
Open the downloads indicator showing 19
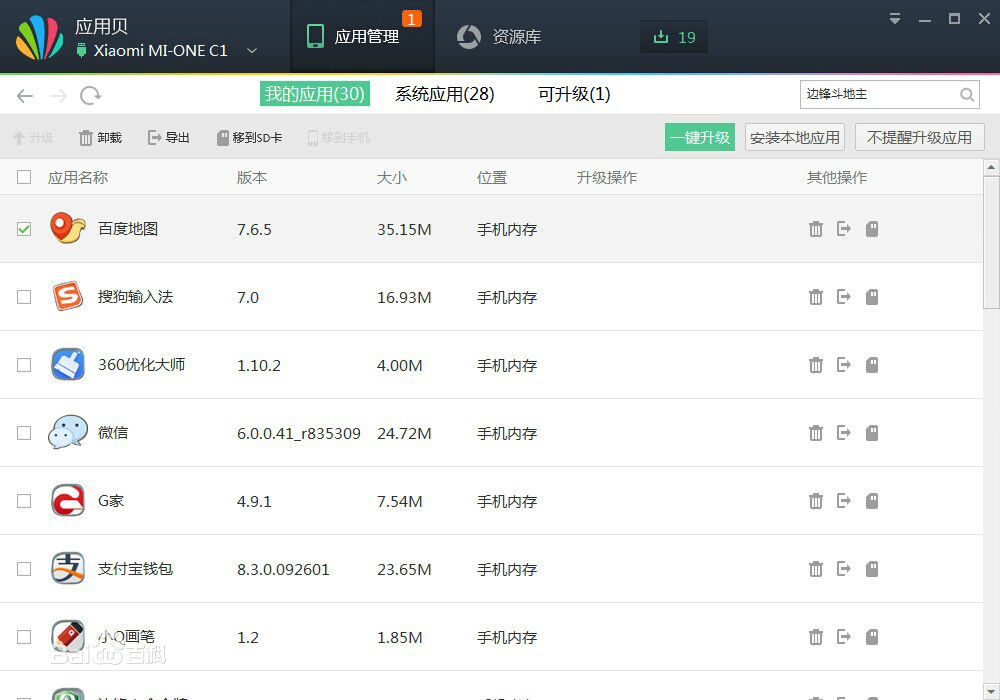674,37
